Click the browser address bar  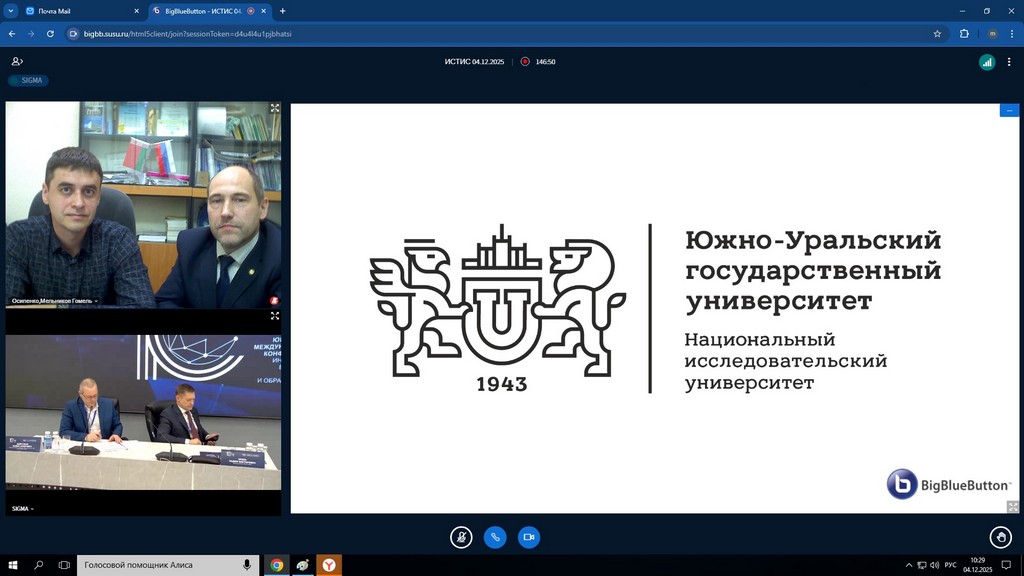[x=500, y=33]
